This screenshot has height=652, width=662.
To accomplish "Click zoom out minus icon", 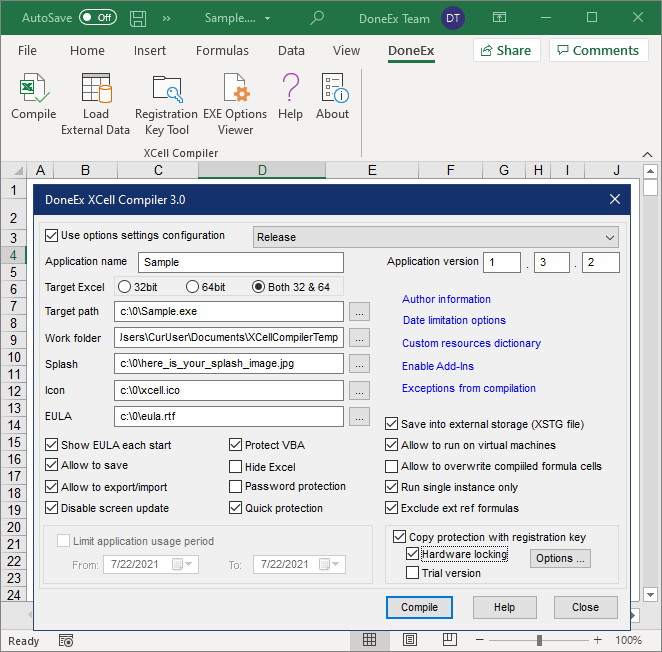I will [480, 640].
